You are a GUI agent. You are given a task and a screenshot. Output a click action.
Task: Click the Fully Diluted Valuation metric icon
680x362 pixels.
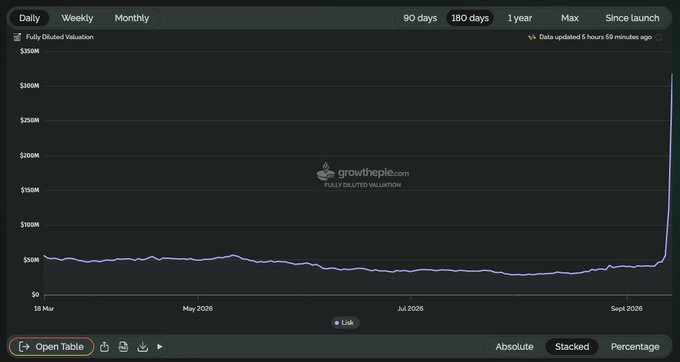click(x=17, y=37)
